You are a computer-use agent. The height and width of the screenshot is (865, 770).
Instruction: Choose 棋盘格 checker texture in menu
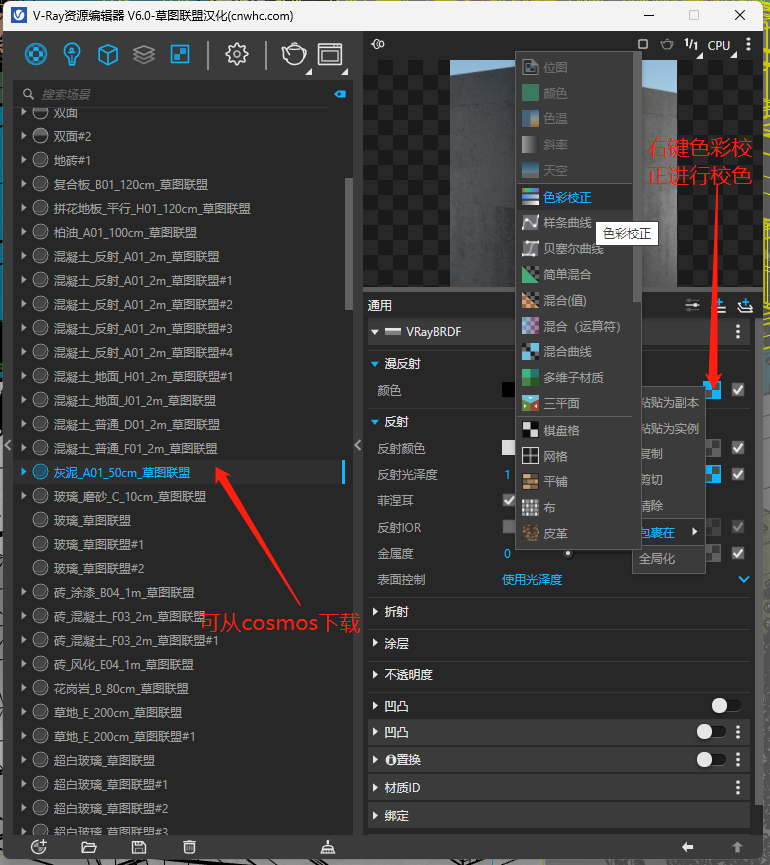pos(561,430)
